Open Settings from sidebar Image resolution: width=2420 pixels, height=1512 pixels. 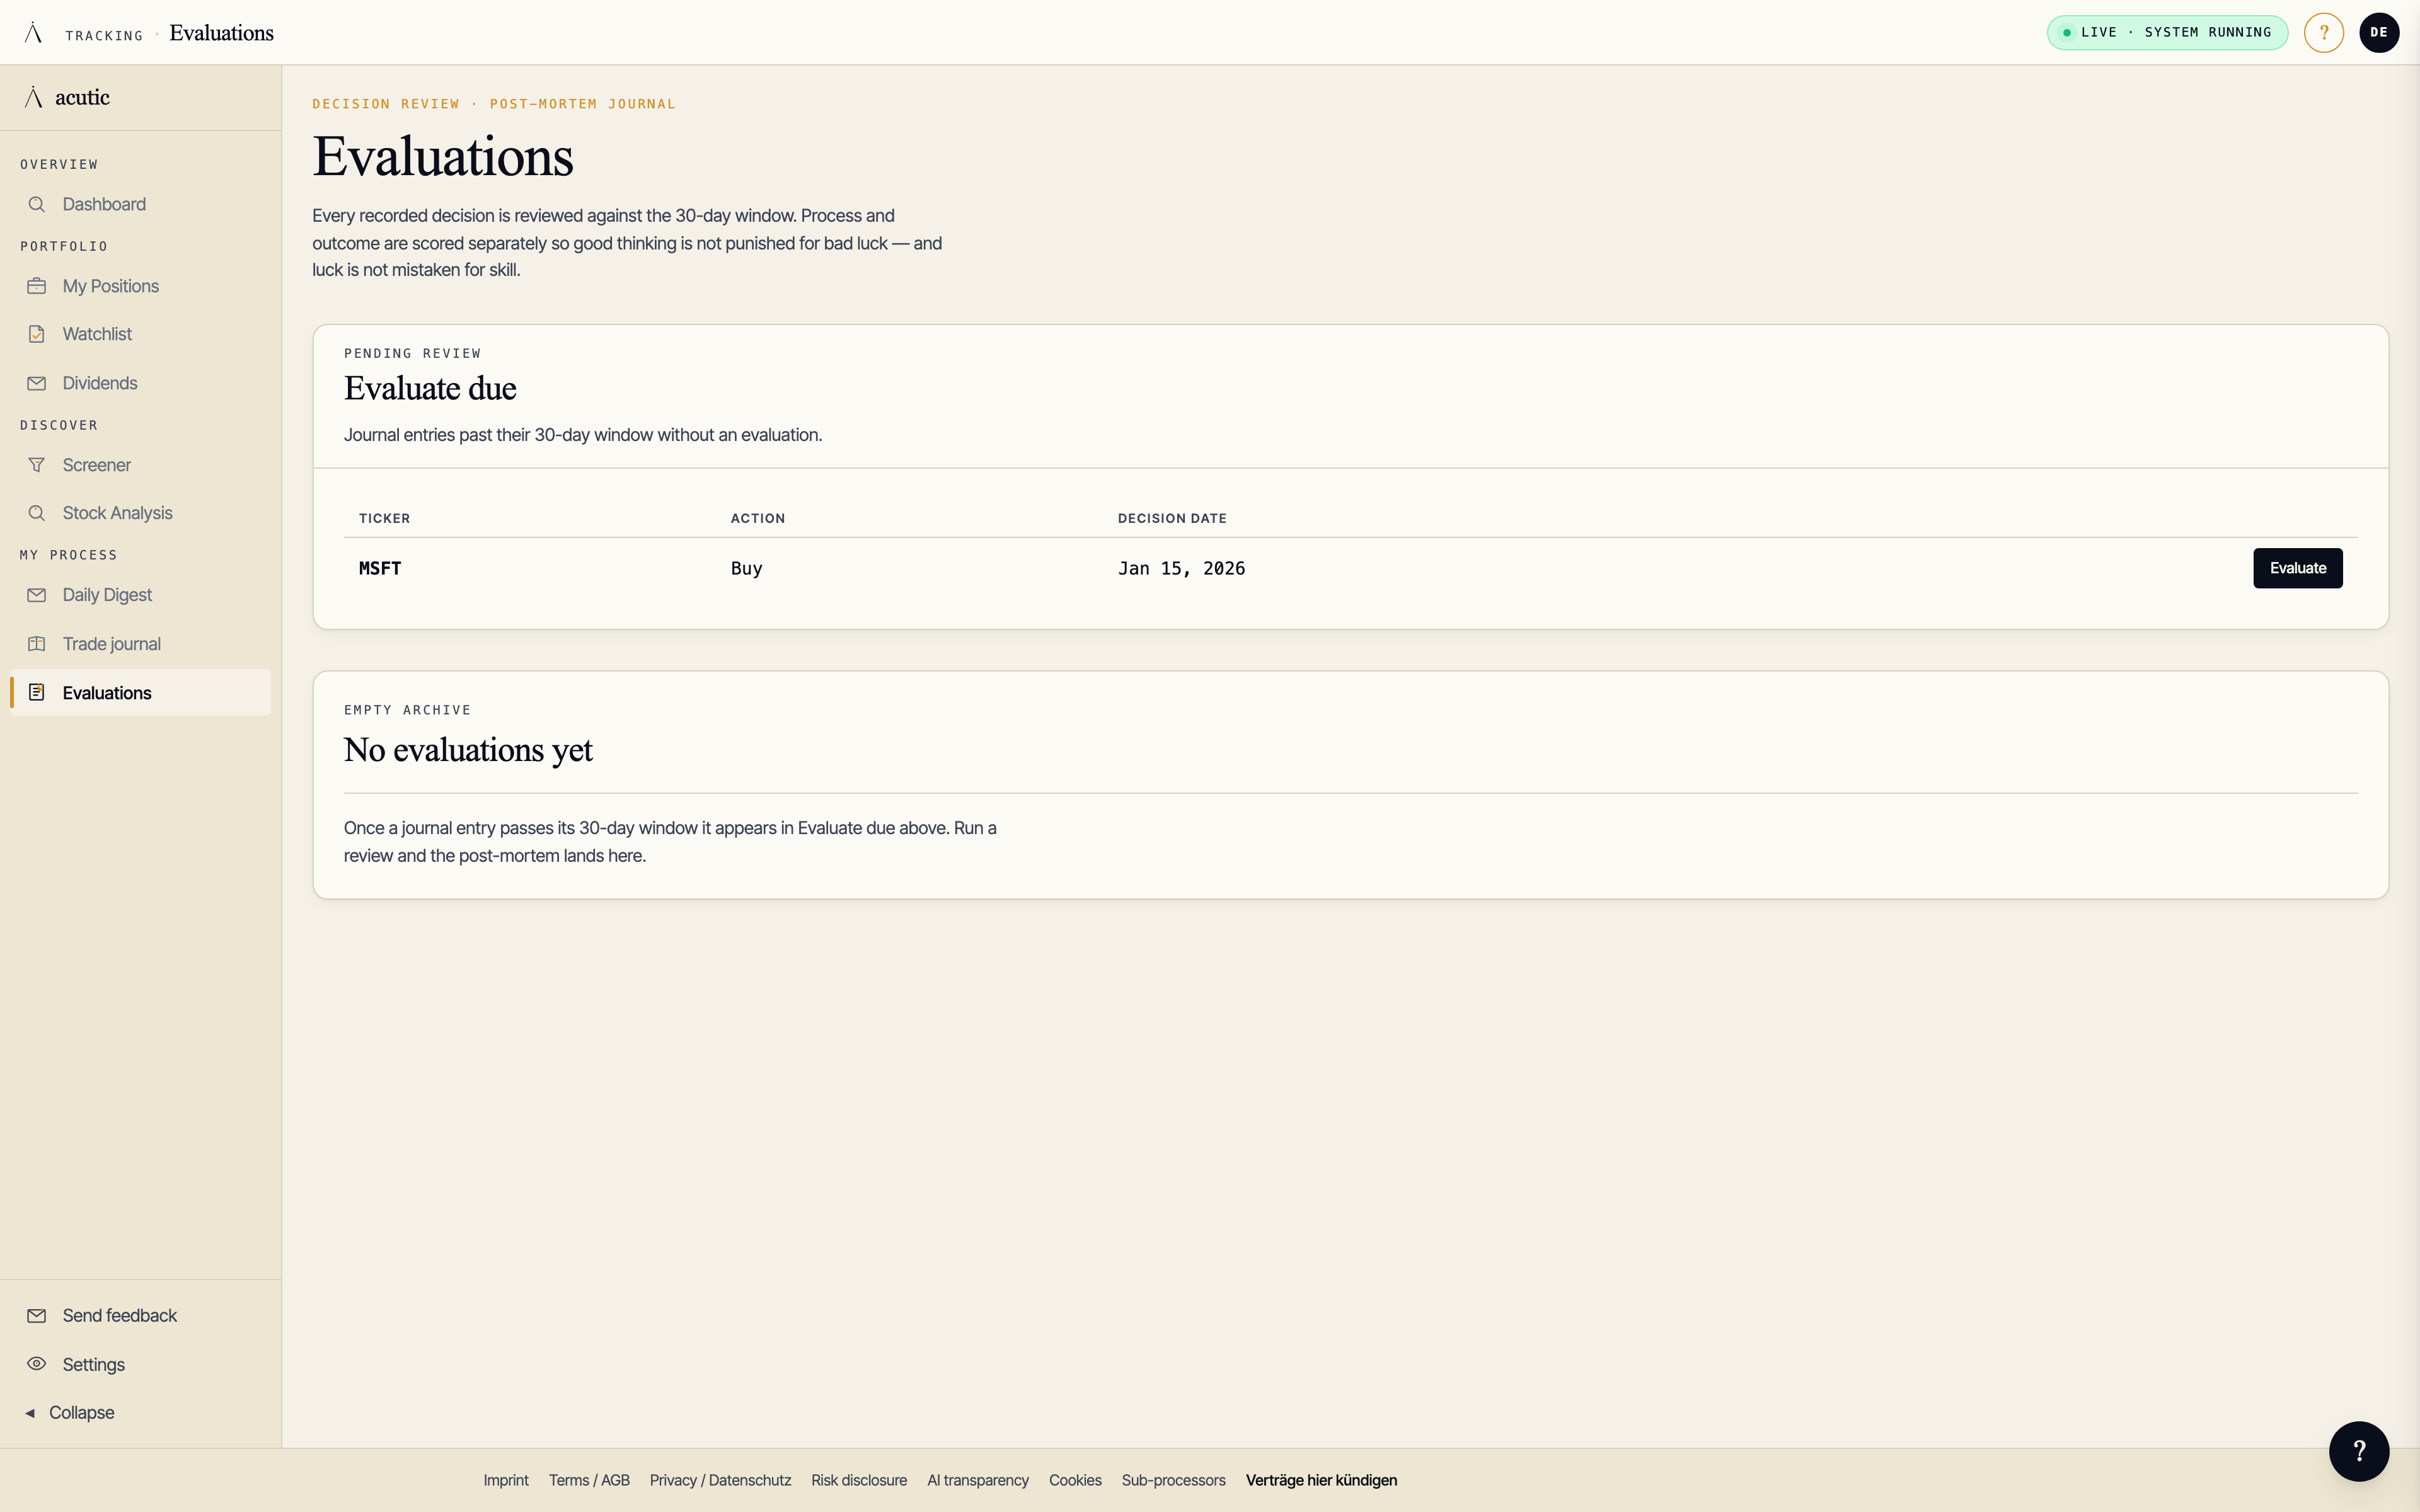coord(140,1364)
